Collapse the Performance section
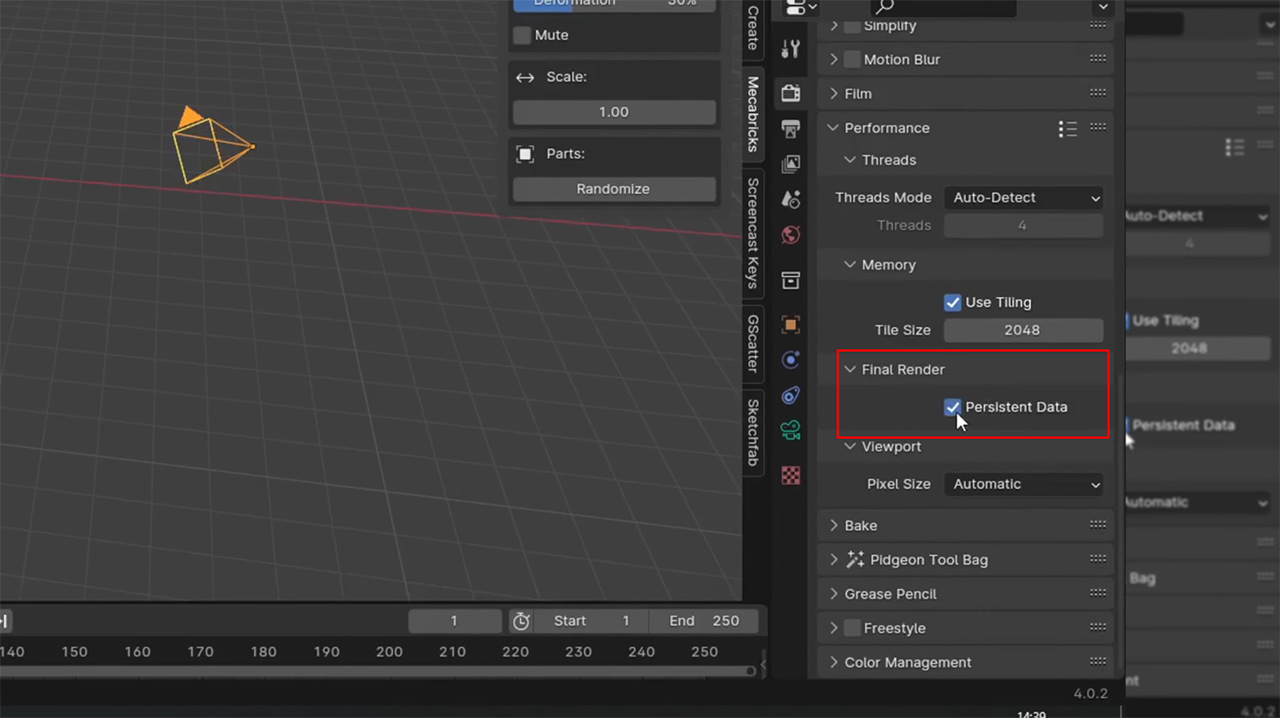1280x718 pixels. pos(833,127)
